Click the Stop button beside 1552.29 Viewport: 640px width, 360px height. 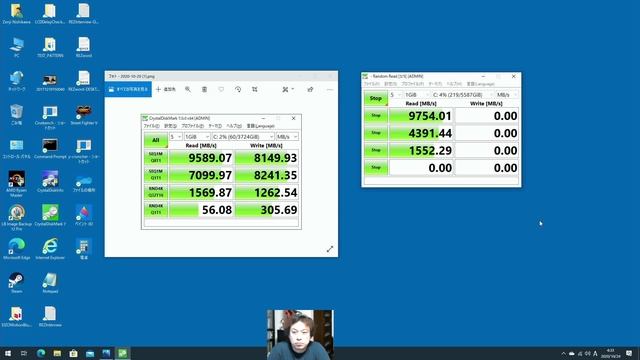point(376,150)
